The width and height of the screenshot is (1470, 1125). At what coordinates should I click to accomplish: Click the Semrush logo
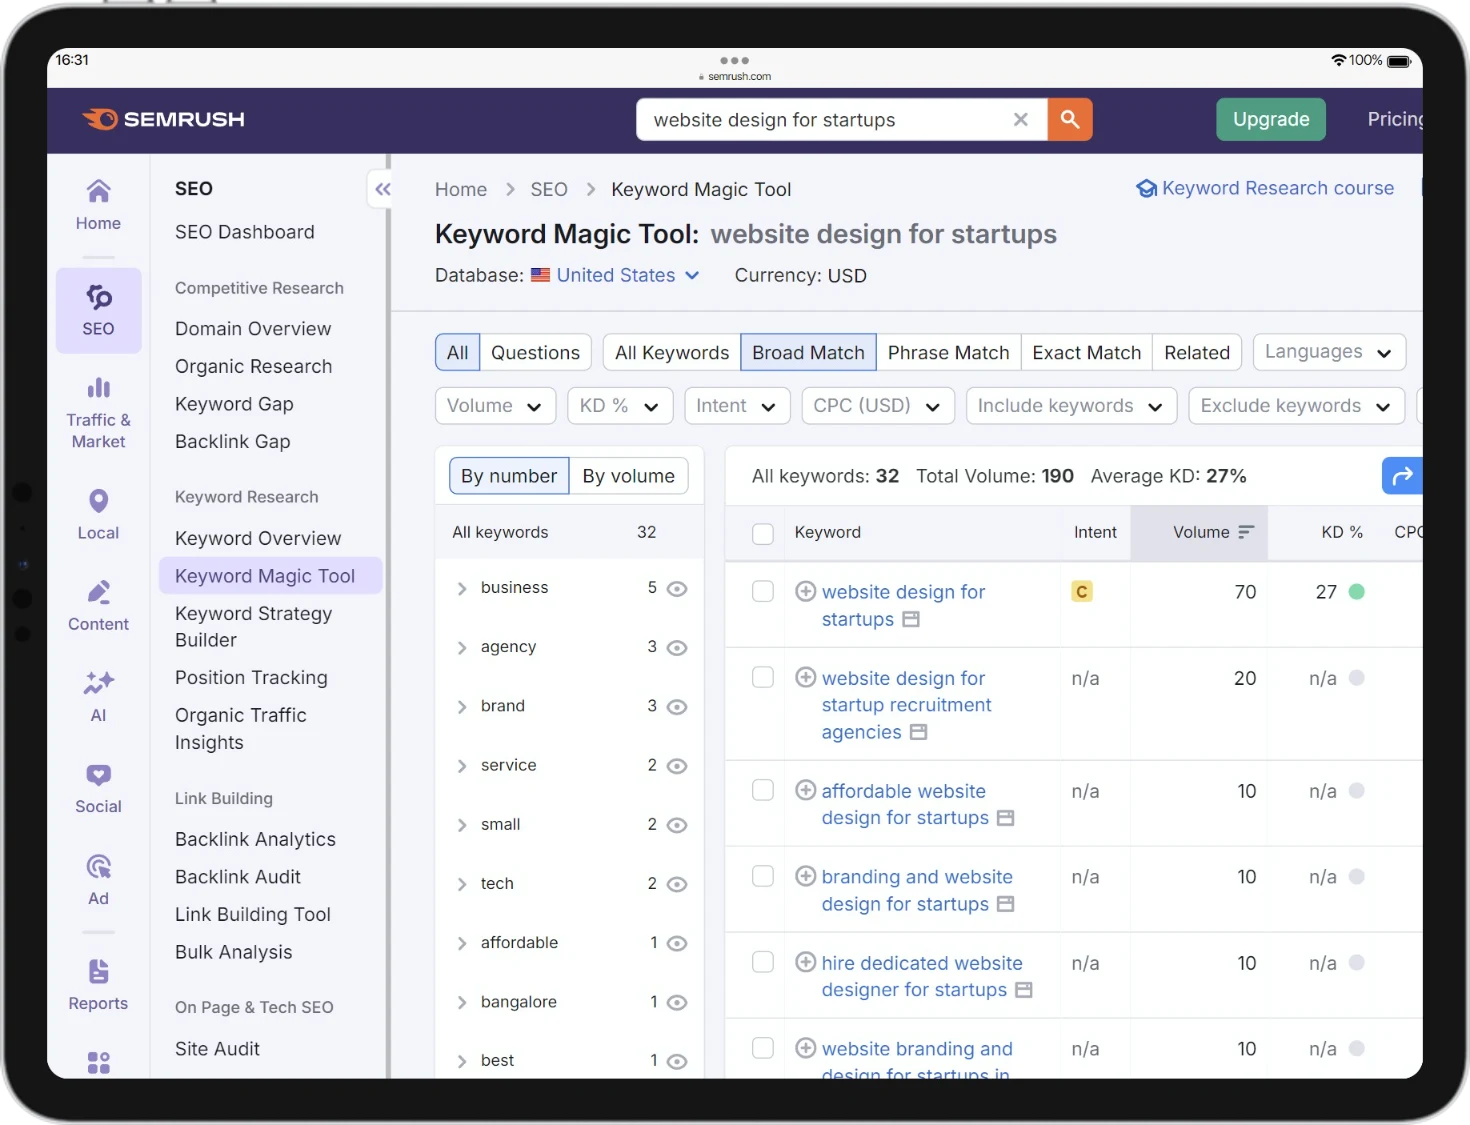coord(163,119)
